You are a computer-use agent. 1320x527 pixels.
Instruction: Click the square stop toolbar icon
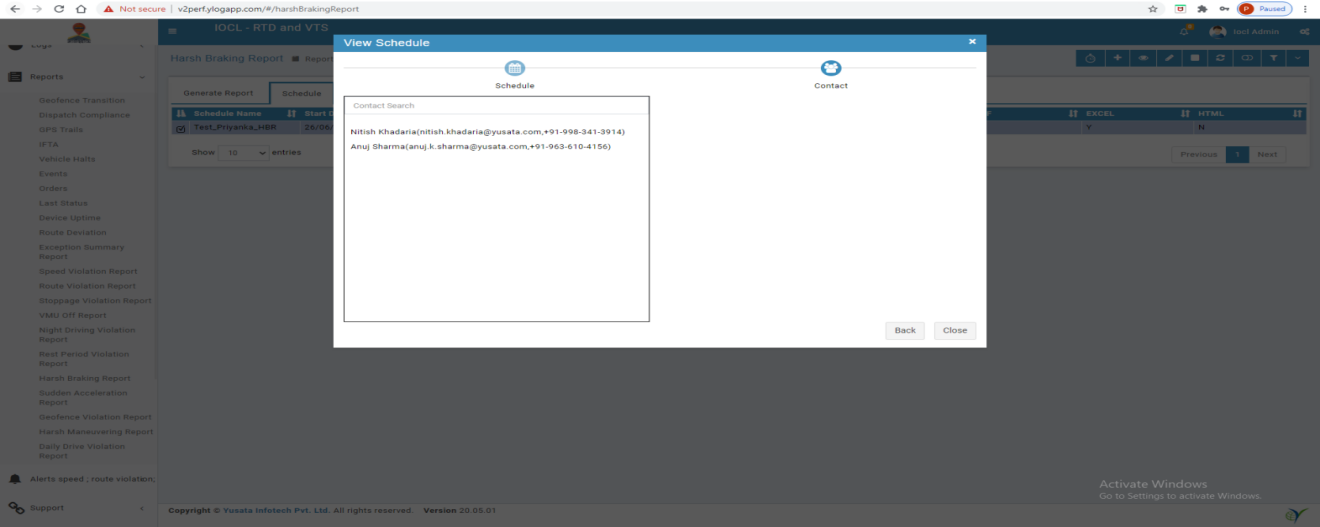[x=1195, y=58]
